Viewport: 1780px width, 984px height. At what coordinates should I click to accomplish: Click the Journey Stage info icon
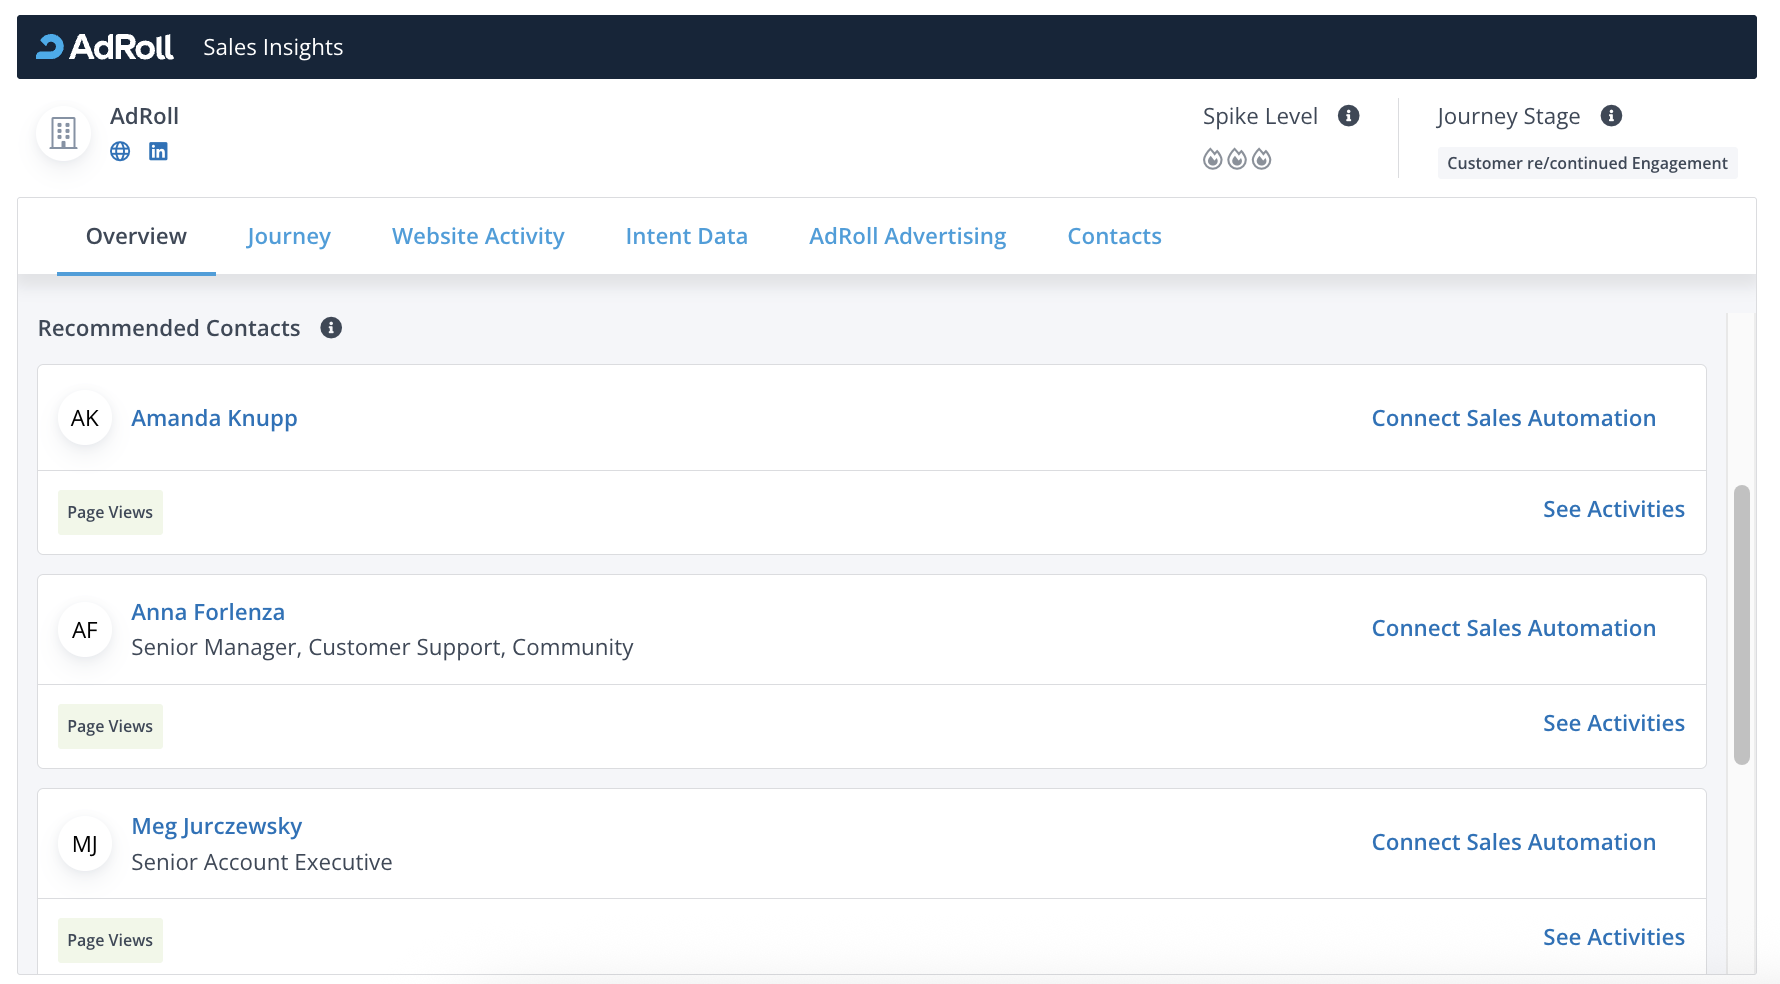pyautogui.click(x=1611, y=116)
